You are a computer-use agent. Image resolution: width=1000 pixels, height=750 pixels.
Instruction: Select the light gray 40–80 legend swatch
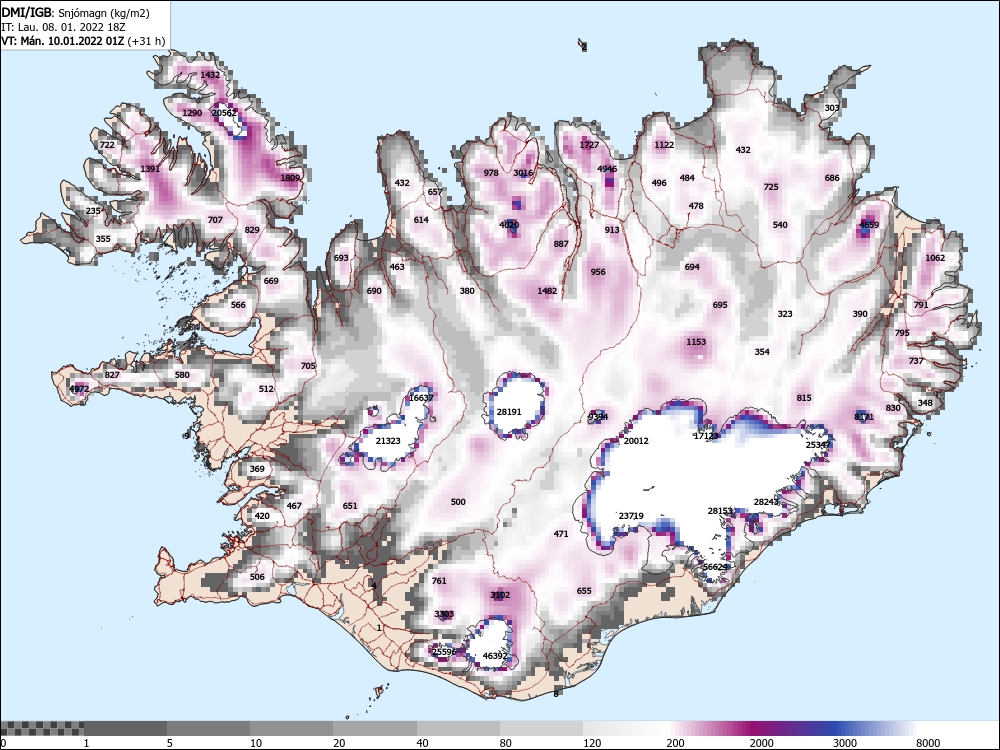click(x=459, y=728)
